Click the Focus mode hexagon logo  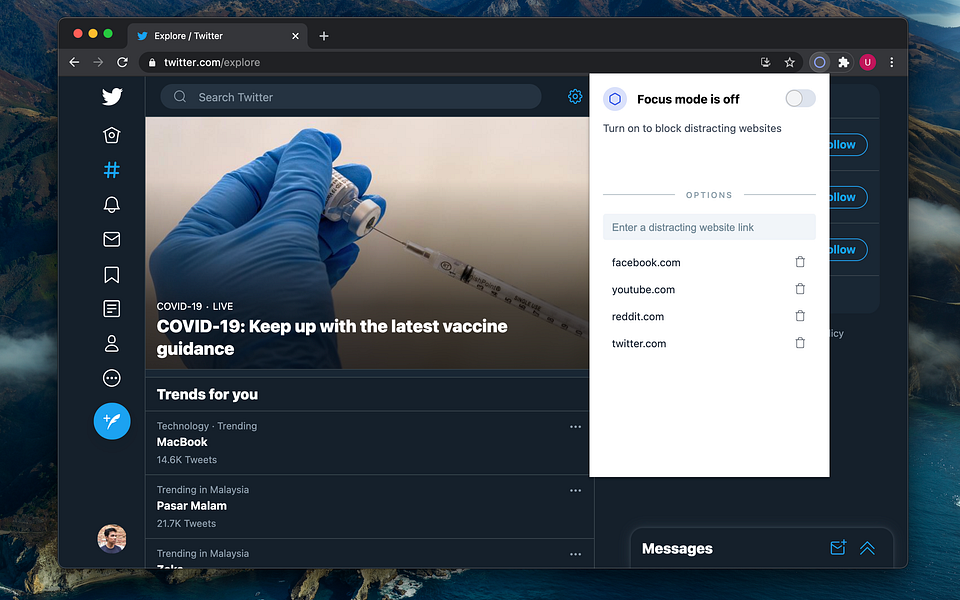pos(615,99)
